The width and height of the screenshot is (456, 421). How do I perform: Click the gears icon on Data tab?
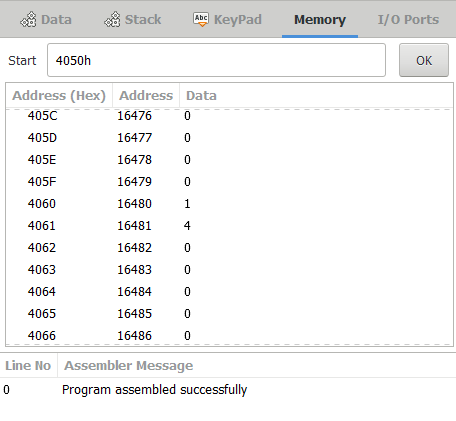click(x=28, y=20)
